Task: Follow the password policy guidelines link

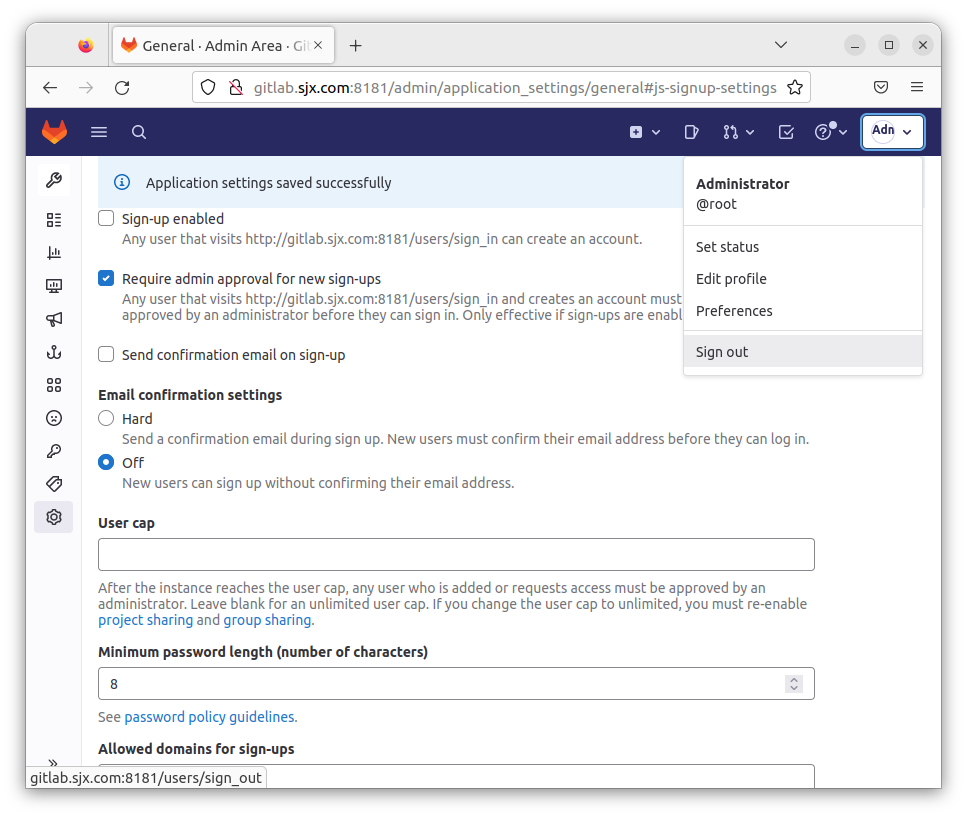Action: [x=210, y=717]
